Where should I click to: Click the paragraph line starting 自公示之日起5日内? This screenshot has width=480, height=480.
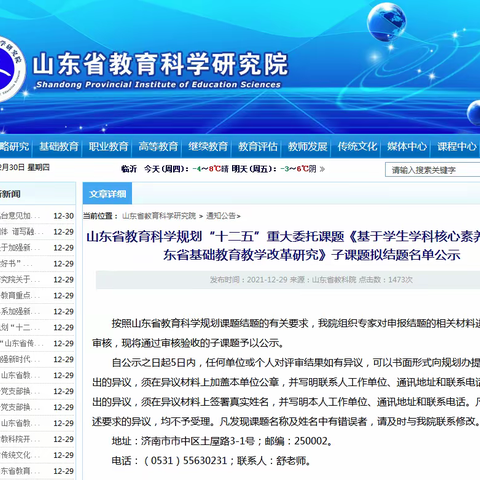(x=296, y=363)
